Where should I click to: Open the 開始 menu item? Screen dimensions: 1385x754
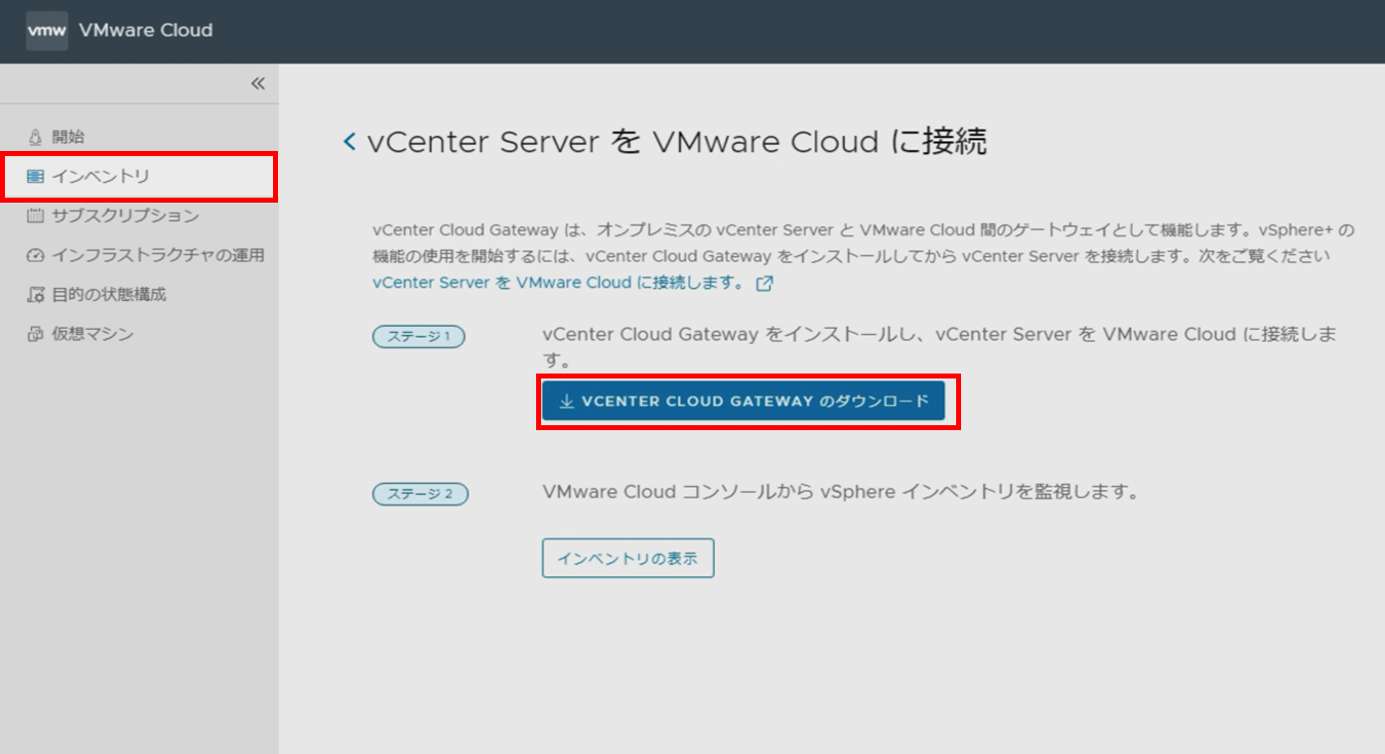tap(68, 137)
